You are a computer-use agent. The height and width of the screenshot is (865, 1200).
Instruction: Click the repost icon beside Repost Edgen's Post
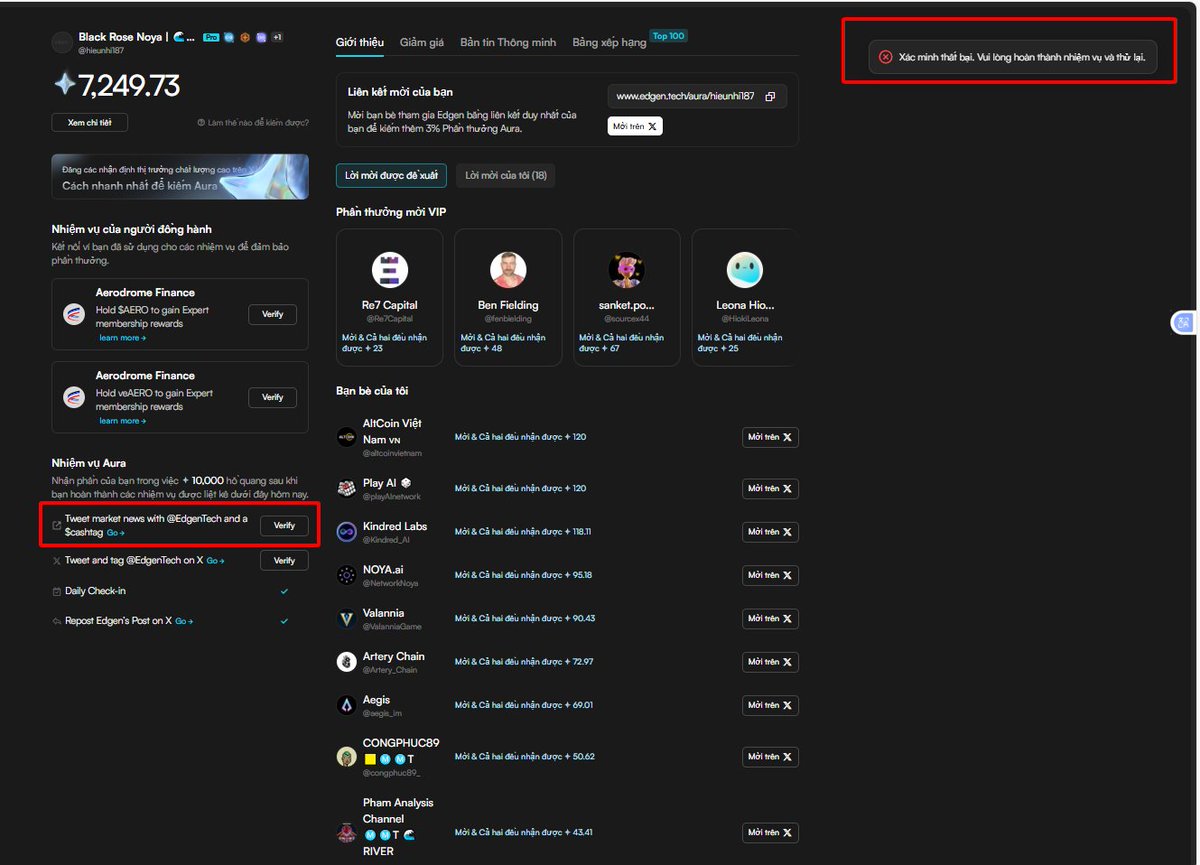[56, 621]
